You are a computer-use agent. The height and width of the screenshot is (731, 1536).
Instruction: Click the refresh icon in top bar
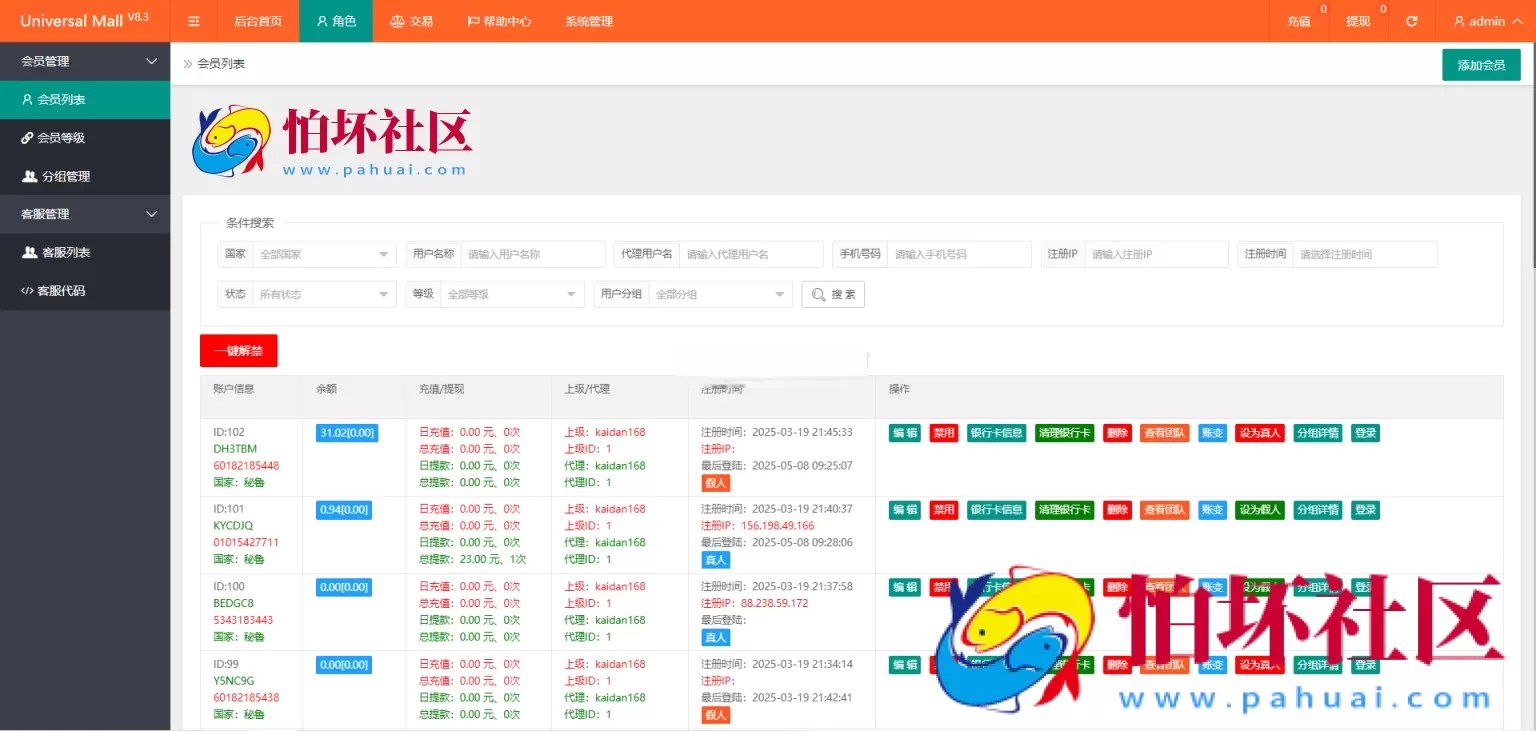pyautogui.click(x=1411, y=20)
